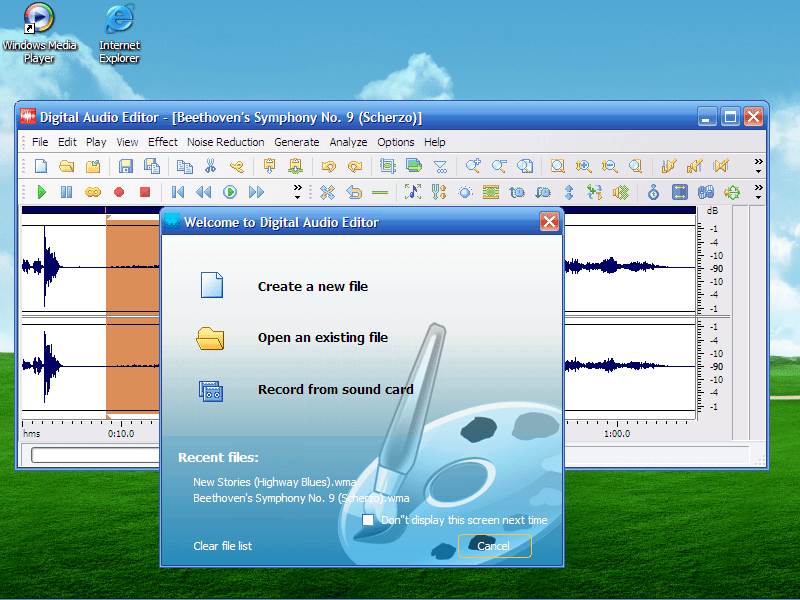Click the Pause playback button
800x600 pixels.
pos(66,192)
